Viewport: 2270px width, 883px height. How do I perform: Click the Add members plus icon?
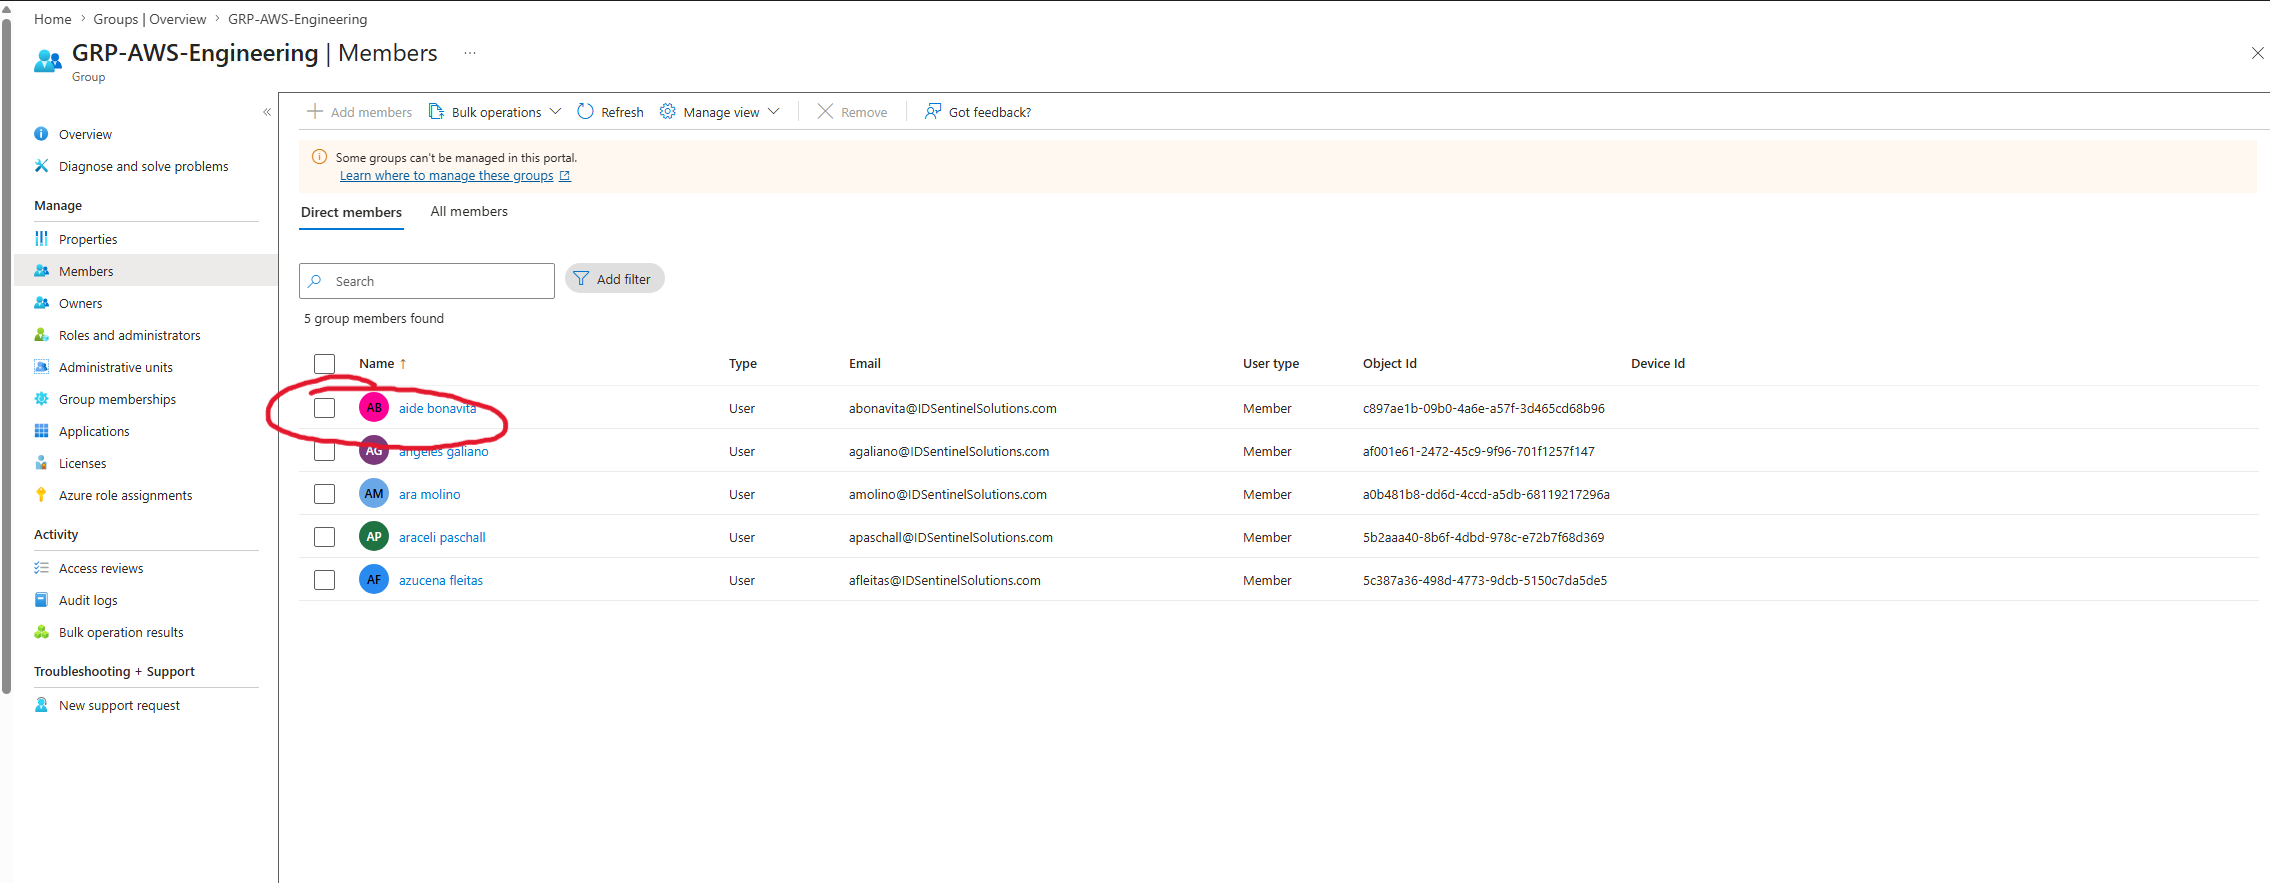pyautogui.click(x=315, y=111)
